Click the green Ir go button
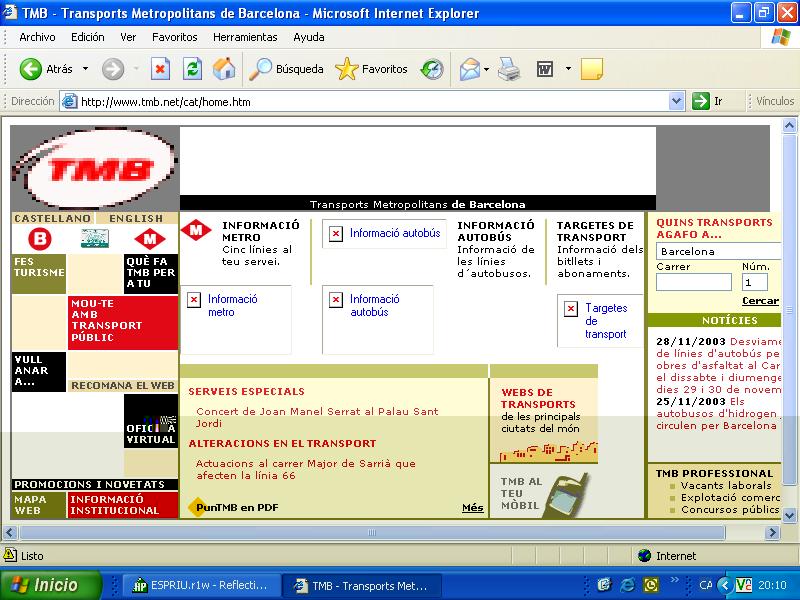 click(701, 101)
